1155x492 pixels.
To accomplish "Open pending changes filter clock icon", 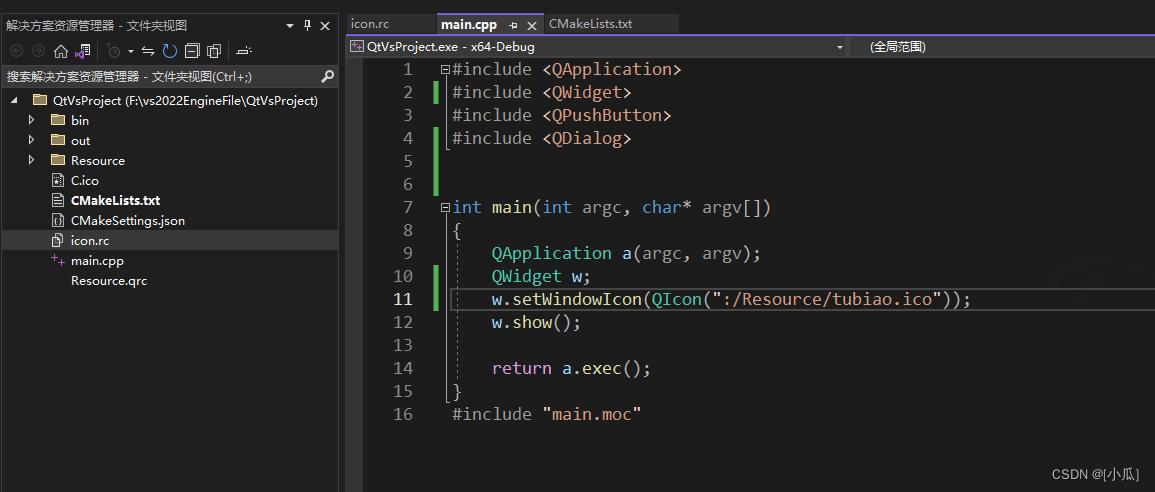I will click(113, 51).
